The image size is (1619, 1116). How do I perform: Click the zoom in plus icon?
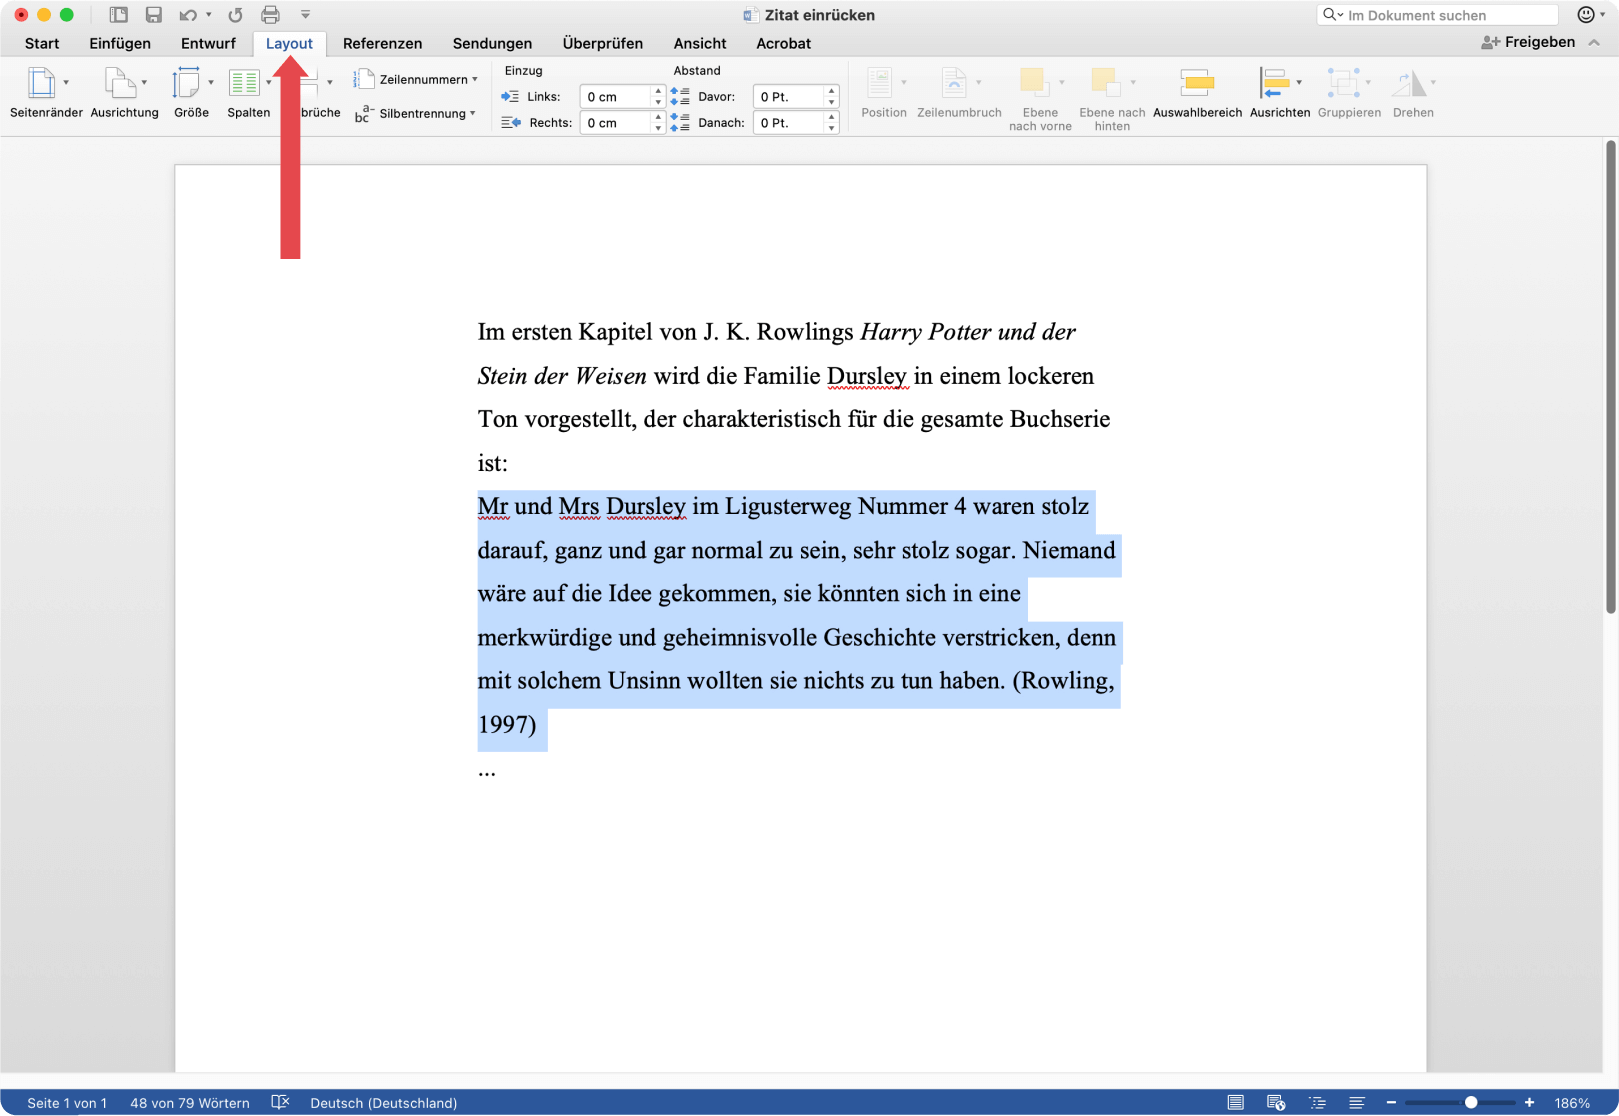coord(1530,1102)
